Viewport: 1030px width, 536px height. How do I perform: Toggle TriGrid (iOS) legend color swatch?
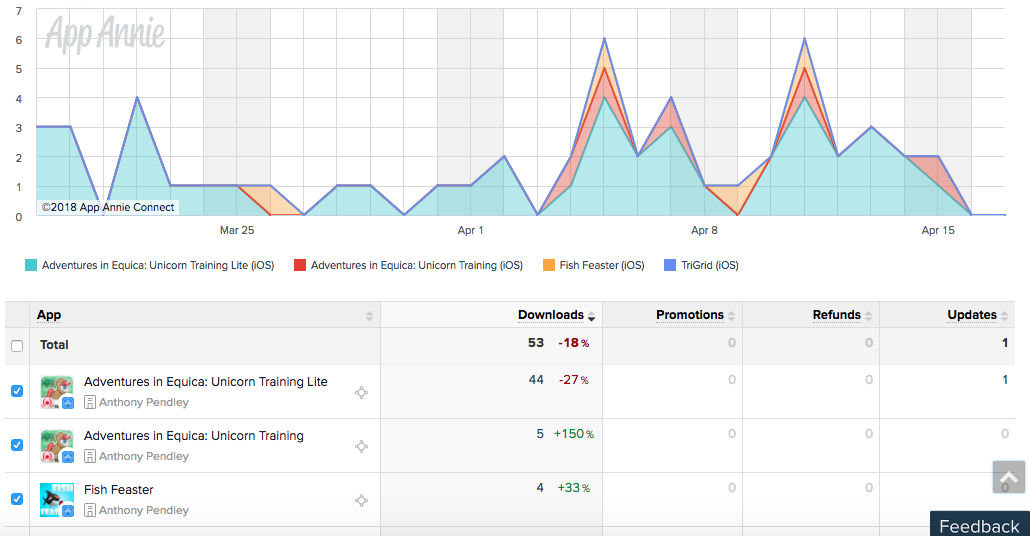[670, 265]
